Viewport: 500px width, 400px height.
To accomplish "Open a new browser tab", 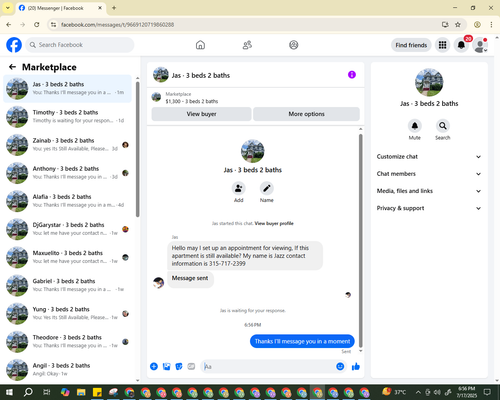I will click(x=114, y=8).
